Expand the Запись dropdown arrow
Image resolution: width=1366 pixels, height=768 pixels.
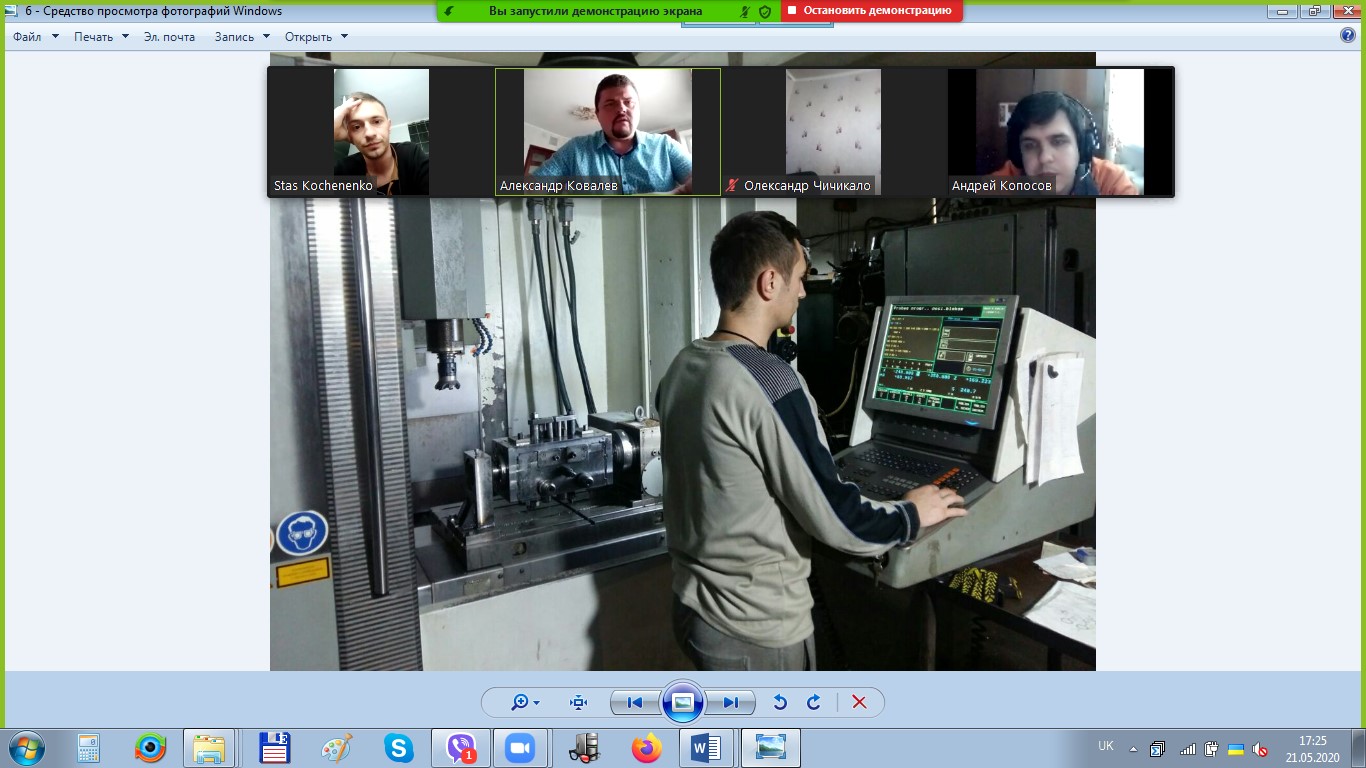(x=266, y=37)
